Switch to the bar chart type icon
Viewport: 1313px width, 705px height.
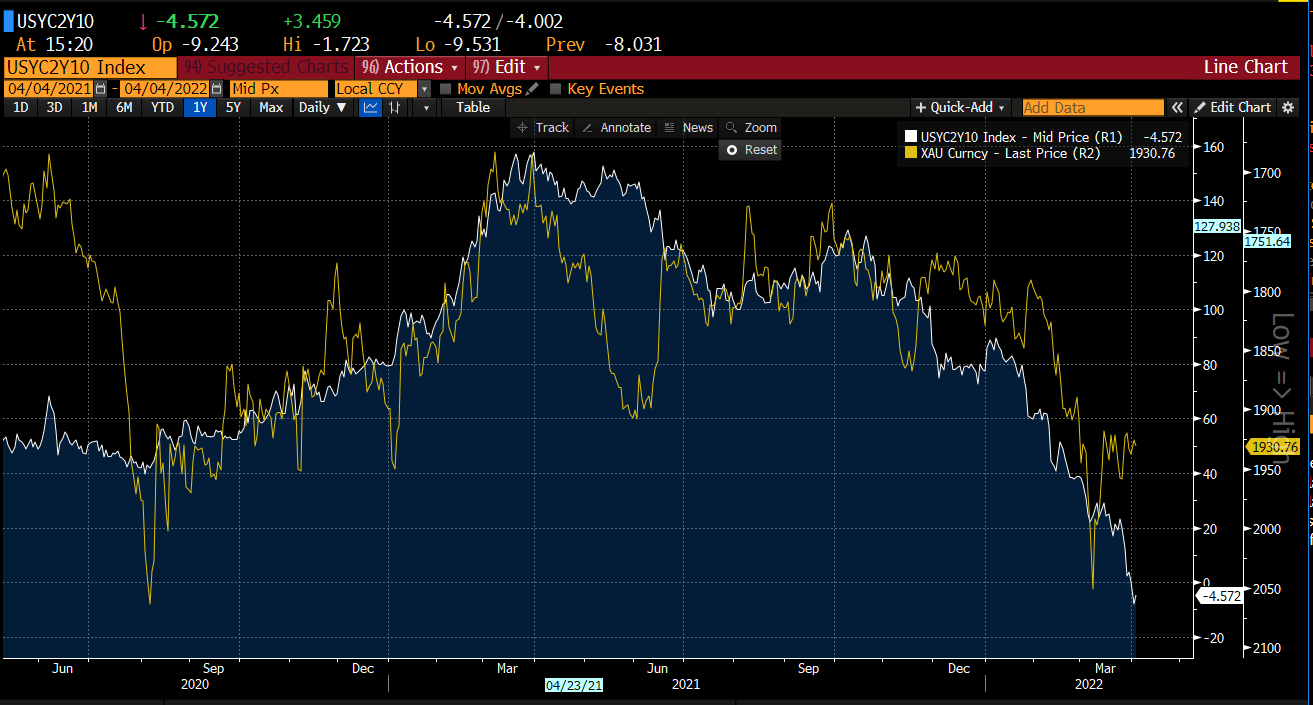(x=396, y=107)
